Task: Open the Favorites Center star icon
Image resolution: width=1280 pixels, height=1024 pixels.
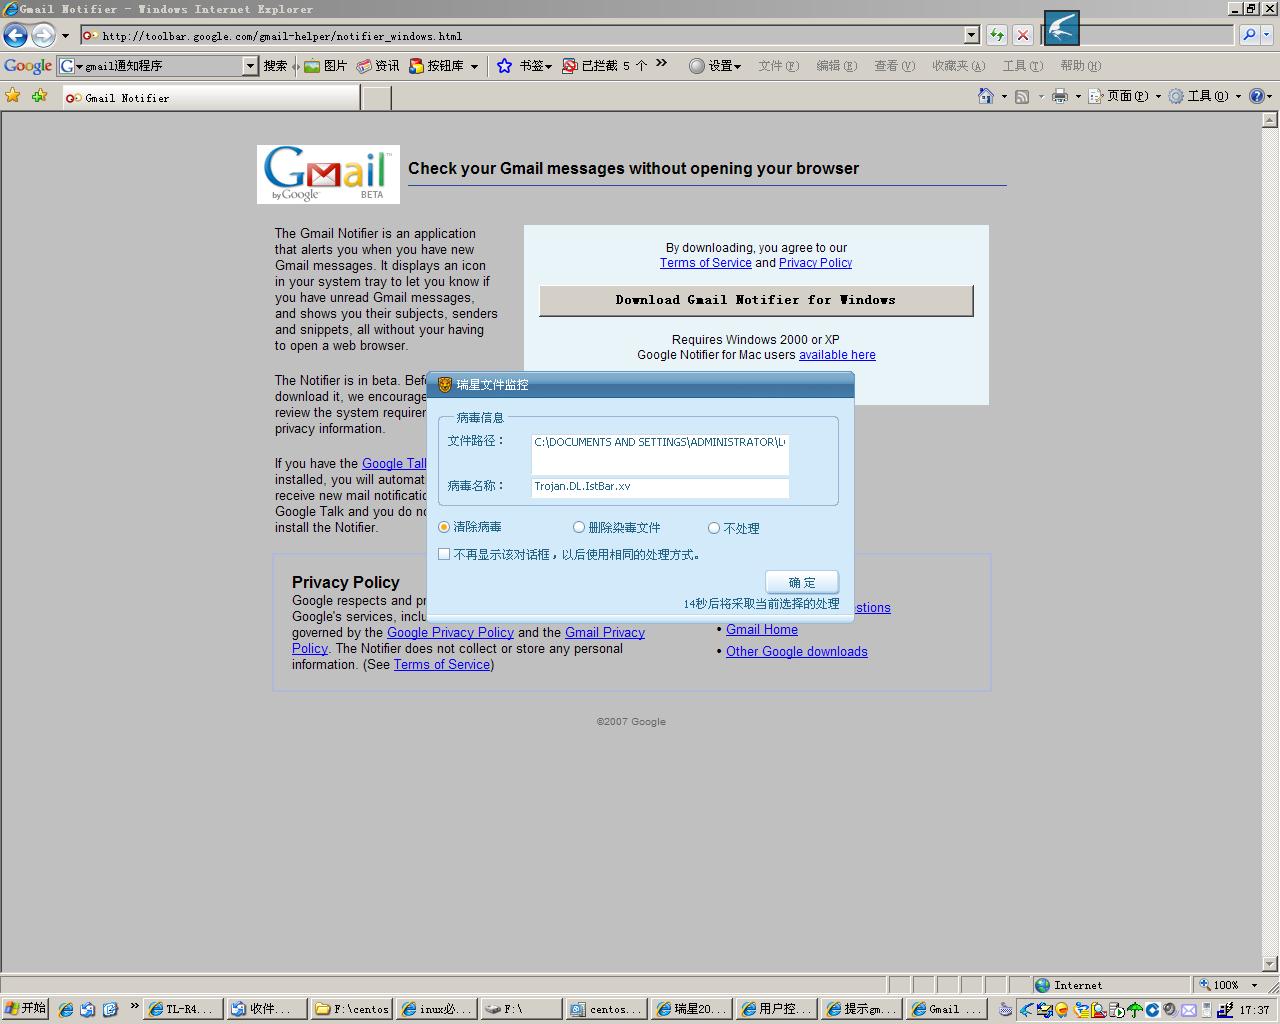Action: [x=13, y=96]
